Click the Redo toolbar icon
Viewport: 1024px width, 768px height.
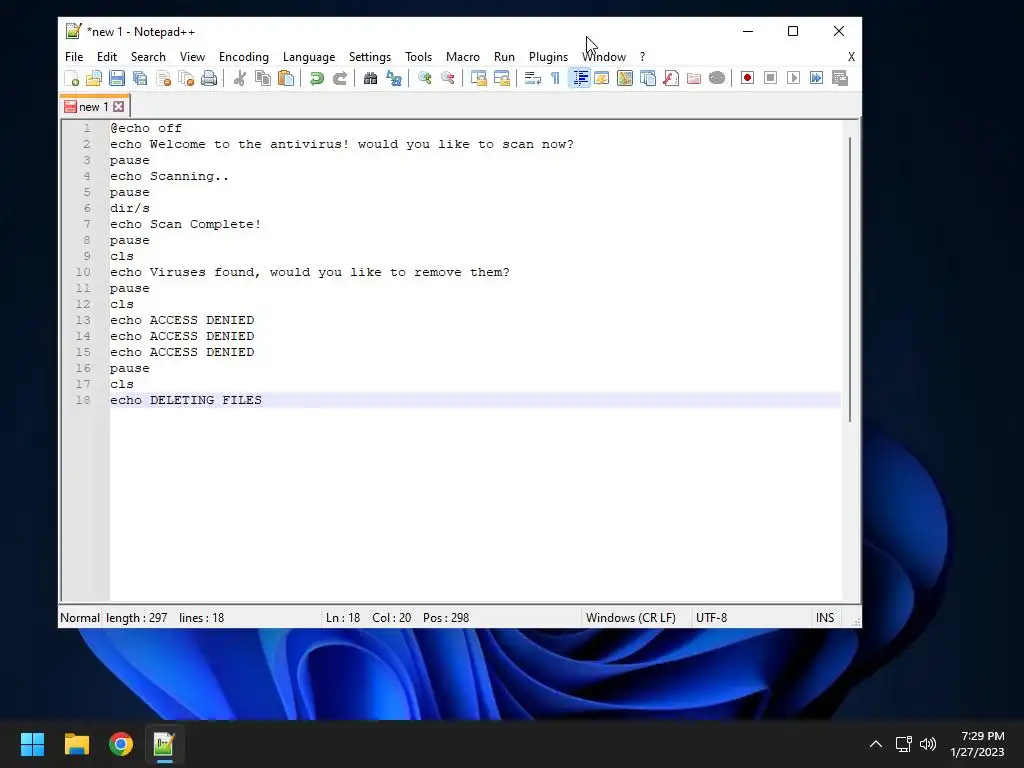[340, 78]
